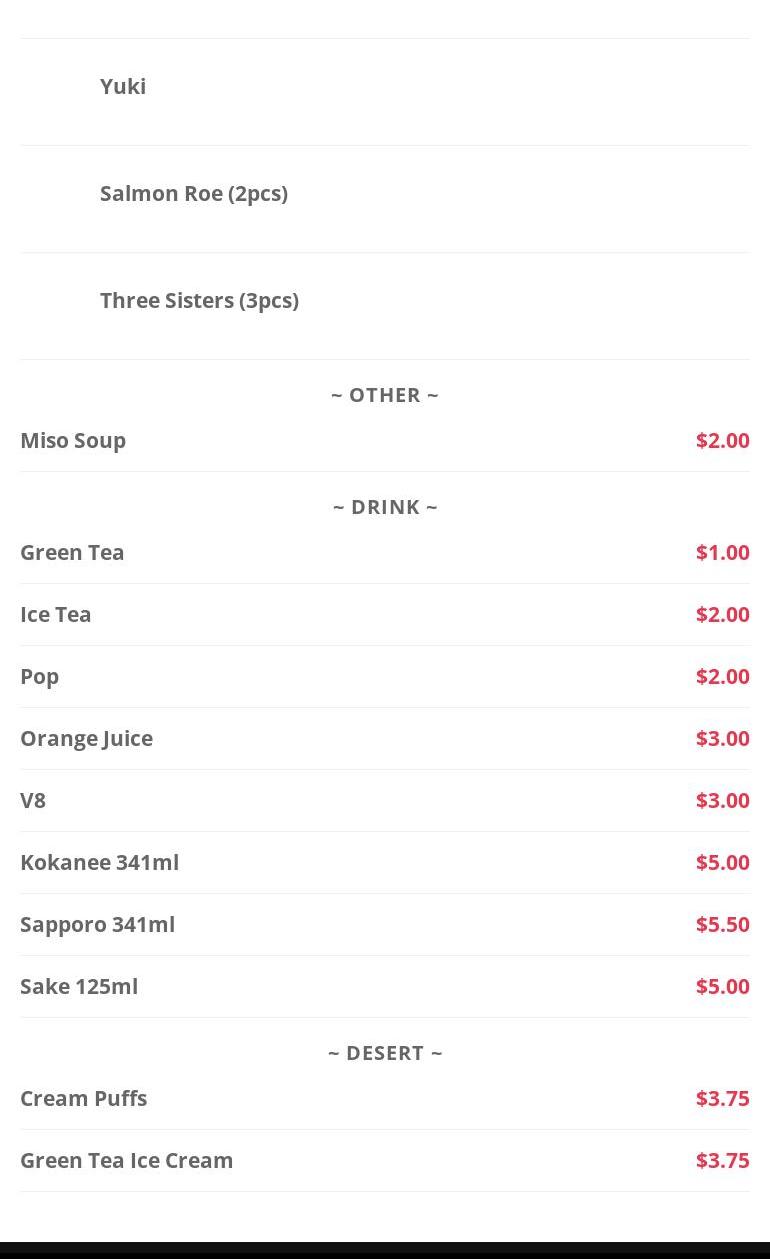Click the Miso Soup $2.00 price
Screen dimensions: 770x1259
[723, 440]
